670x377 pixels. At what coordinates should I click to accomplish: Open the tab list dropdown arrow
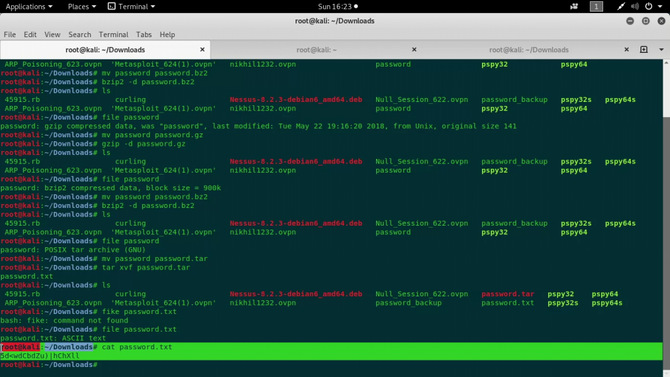tap(661, 50)
